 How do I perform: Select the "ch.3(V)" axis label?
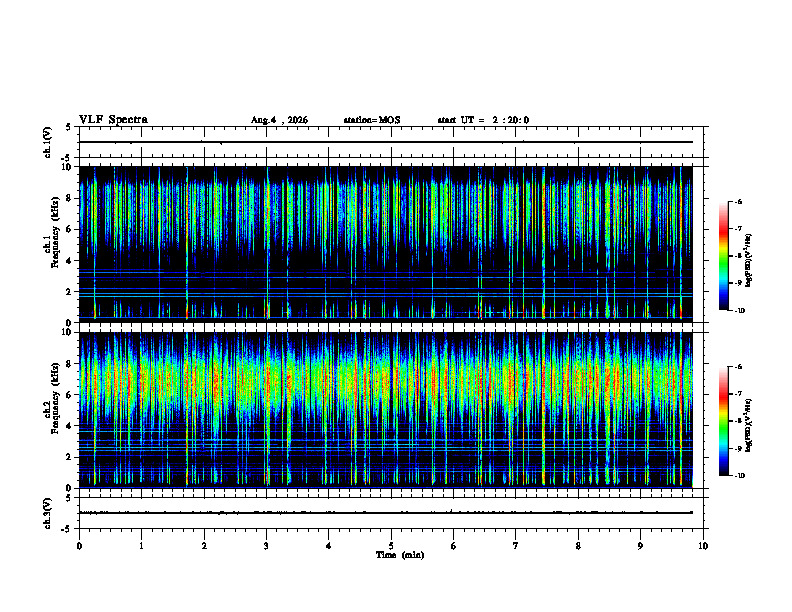point(48,513)
